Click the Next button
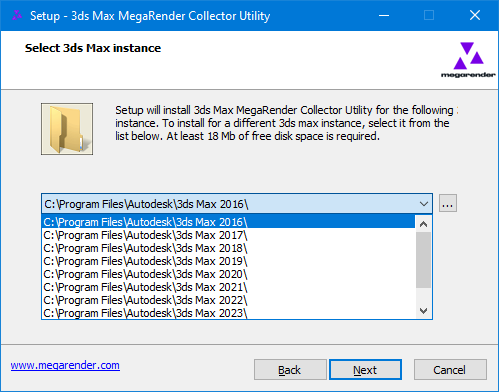 (365, 370)
